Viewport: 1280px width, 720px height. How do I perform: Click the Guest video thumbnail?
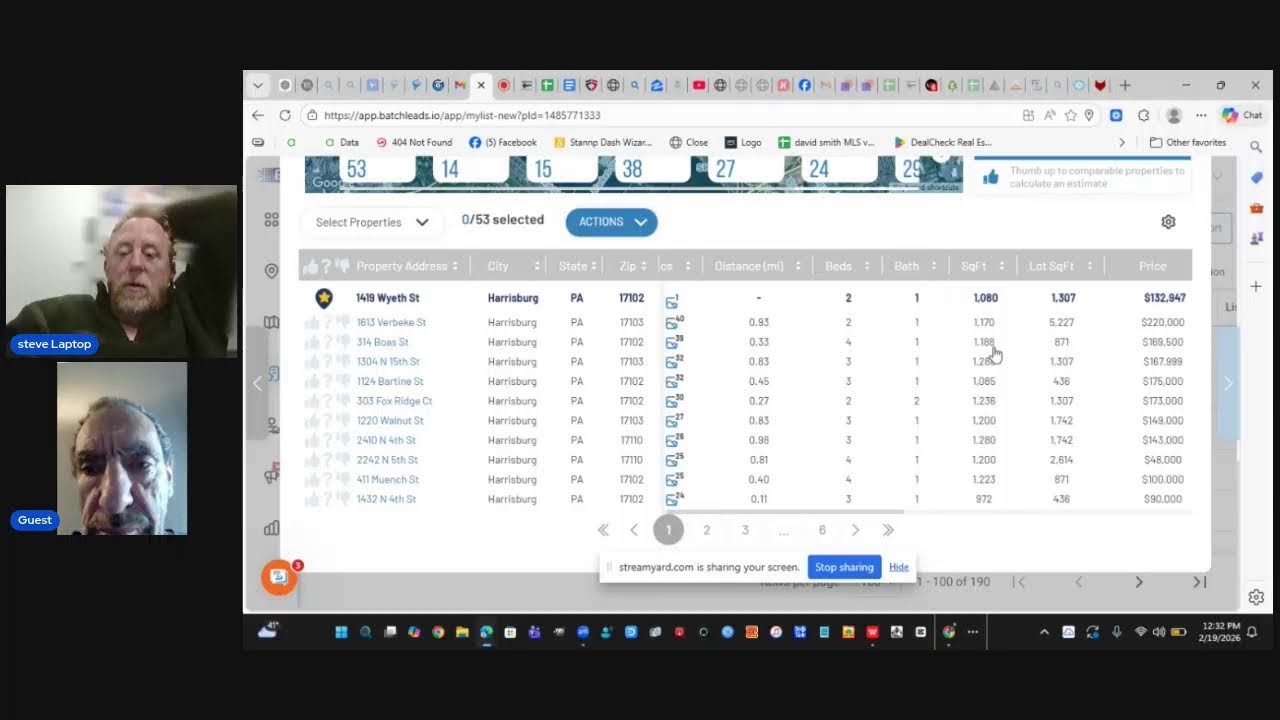(x=122, y=448)
